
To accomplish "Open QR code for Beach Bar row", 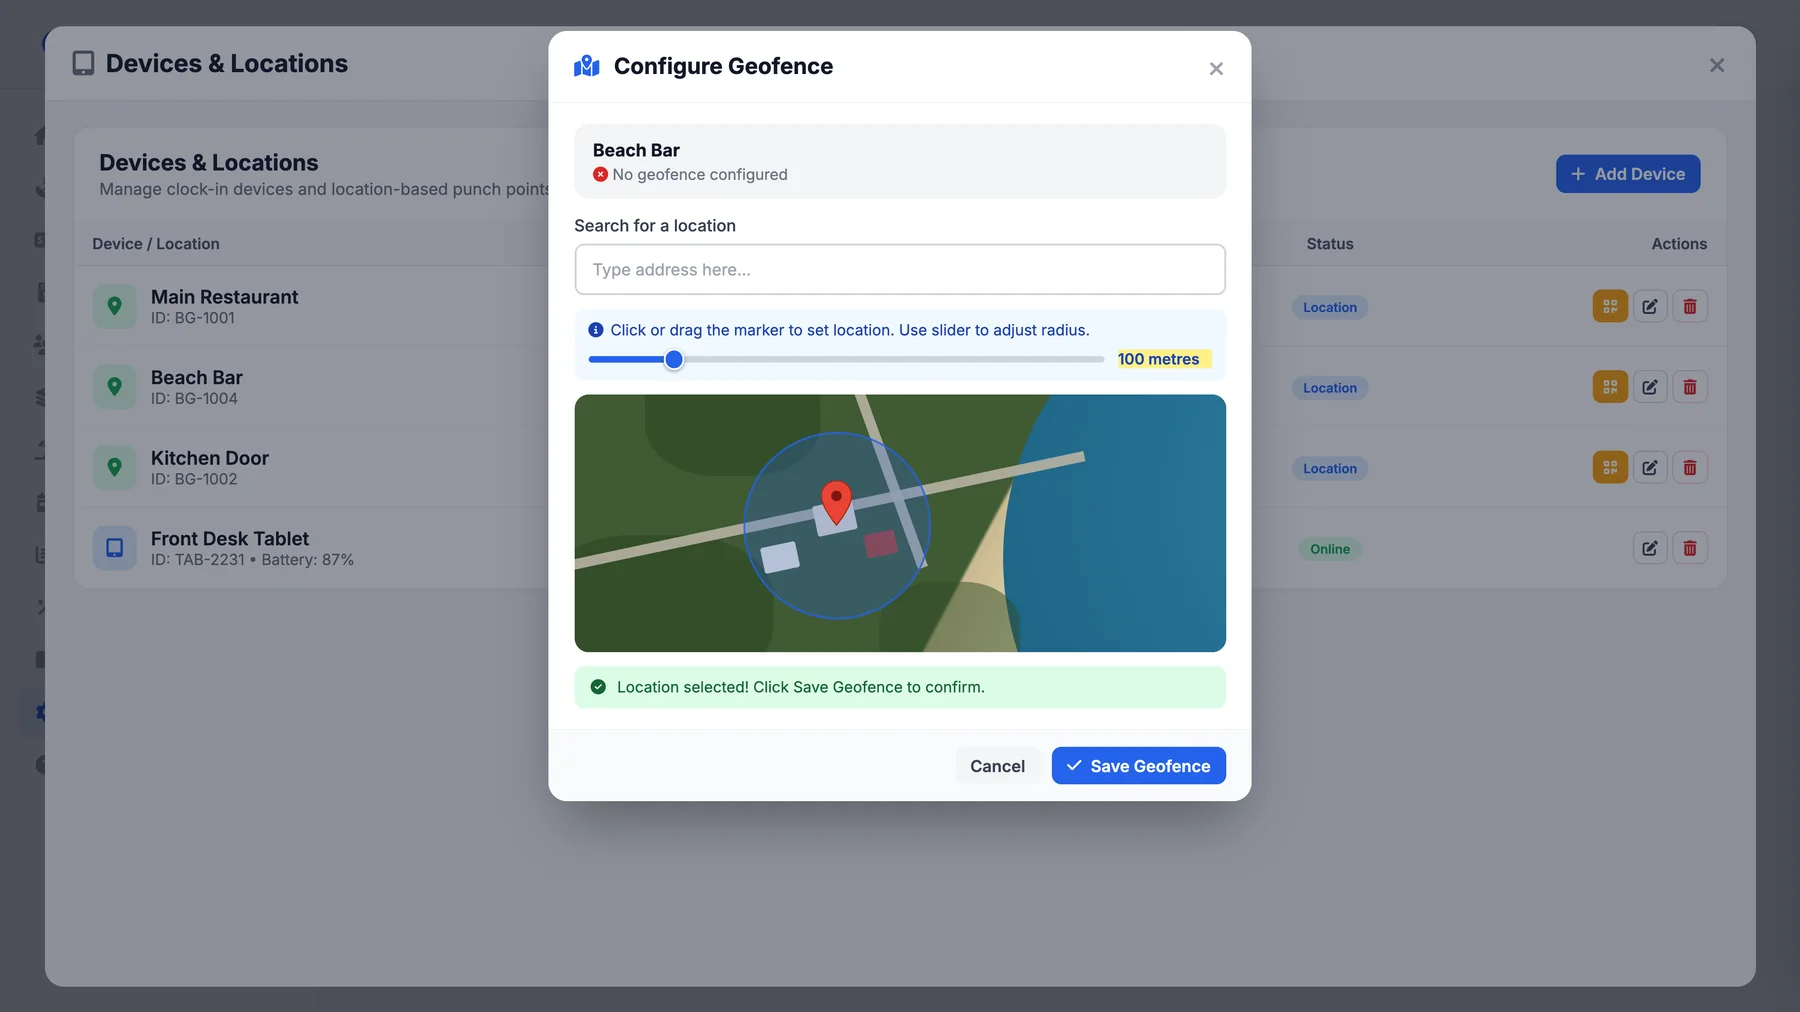I will coord(1610,387).
